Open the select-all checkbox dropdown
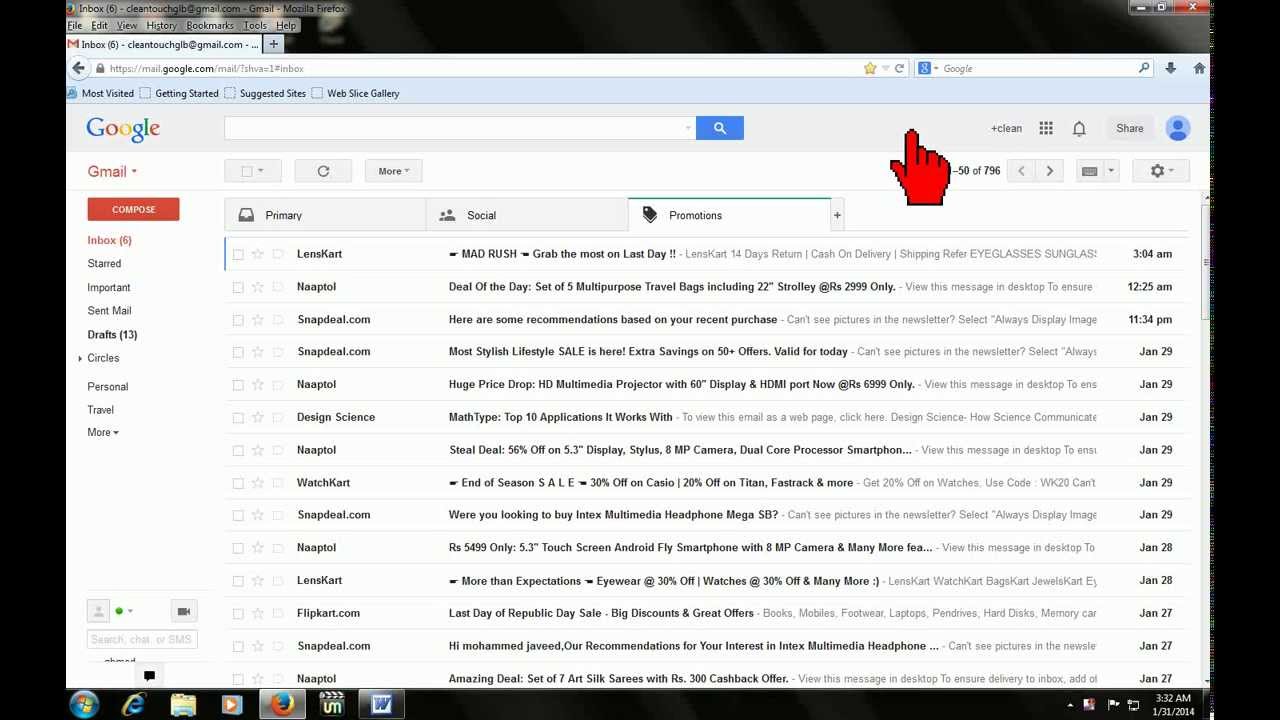Image resolution: width=1280 pixels, height=720 pixels. pyautogui.click(x=261, y=171)
